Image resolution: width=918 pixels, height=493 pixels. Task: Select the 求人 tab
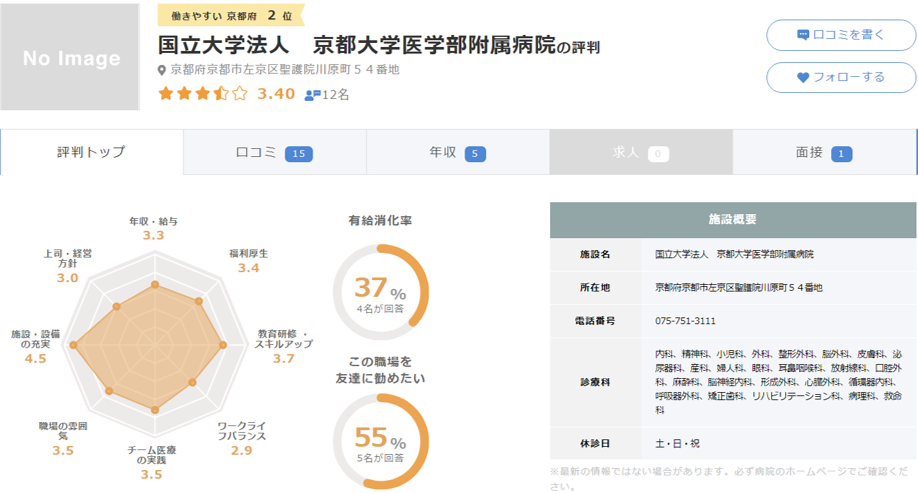[x=640, y=152]
